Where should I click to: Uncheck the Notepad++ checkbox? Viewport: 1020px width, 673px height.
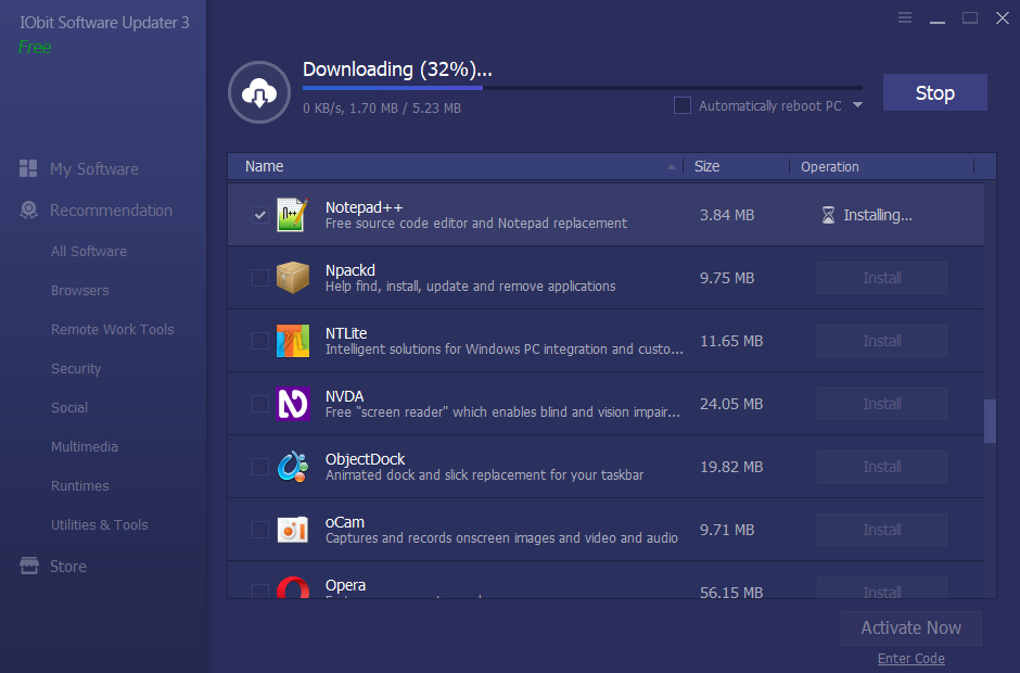[260, 215]
